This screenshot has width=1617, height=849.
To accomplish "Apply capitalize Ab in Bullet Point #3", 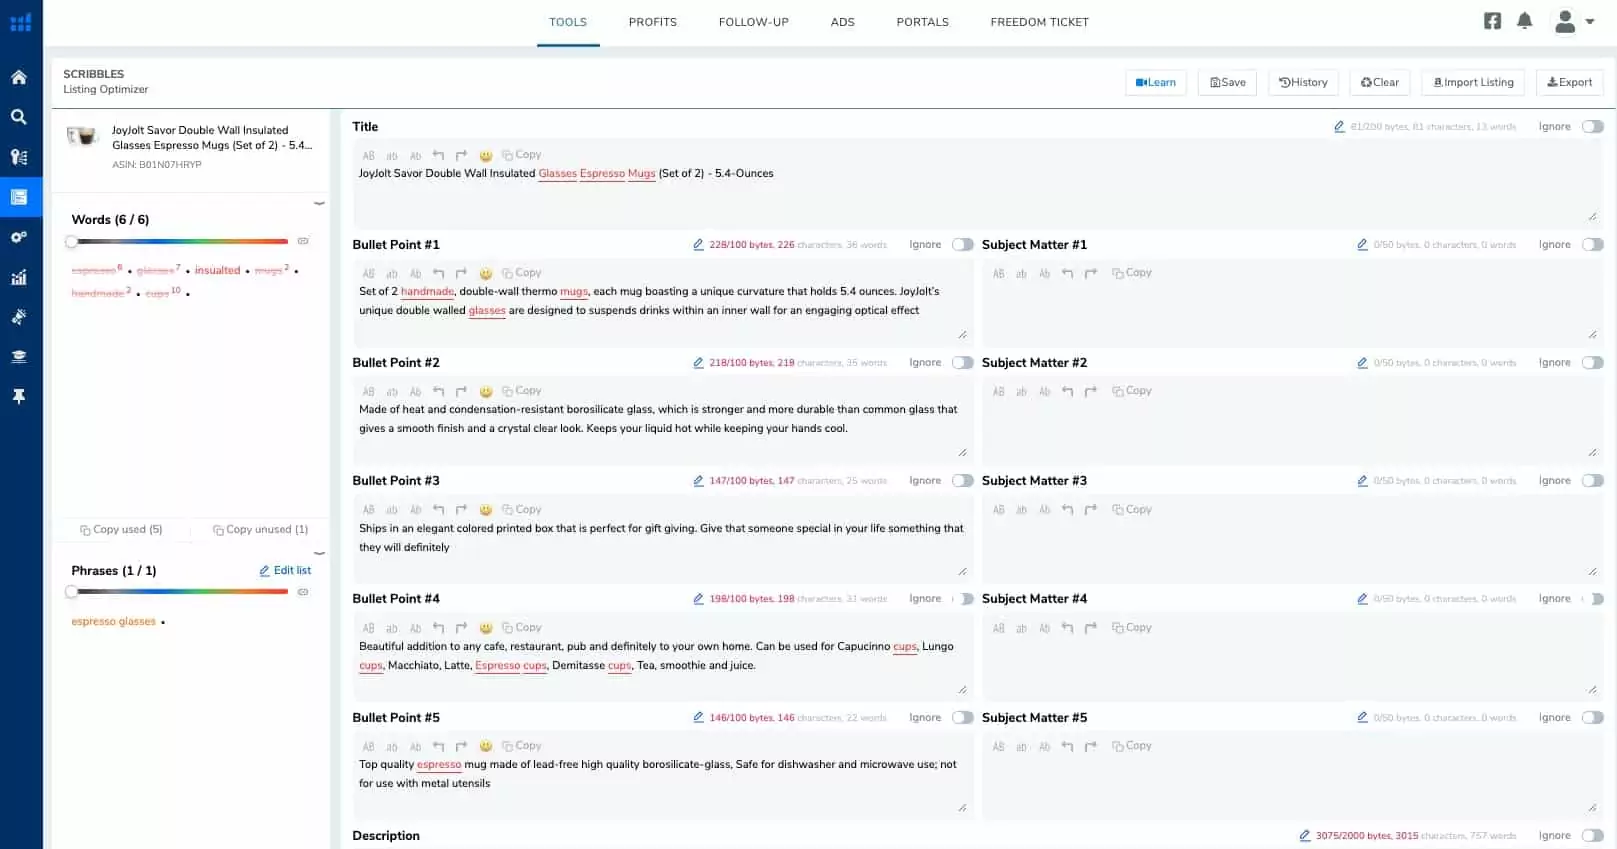I will (415, 510).
